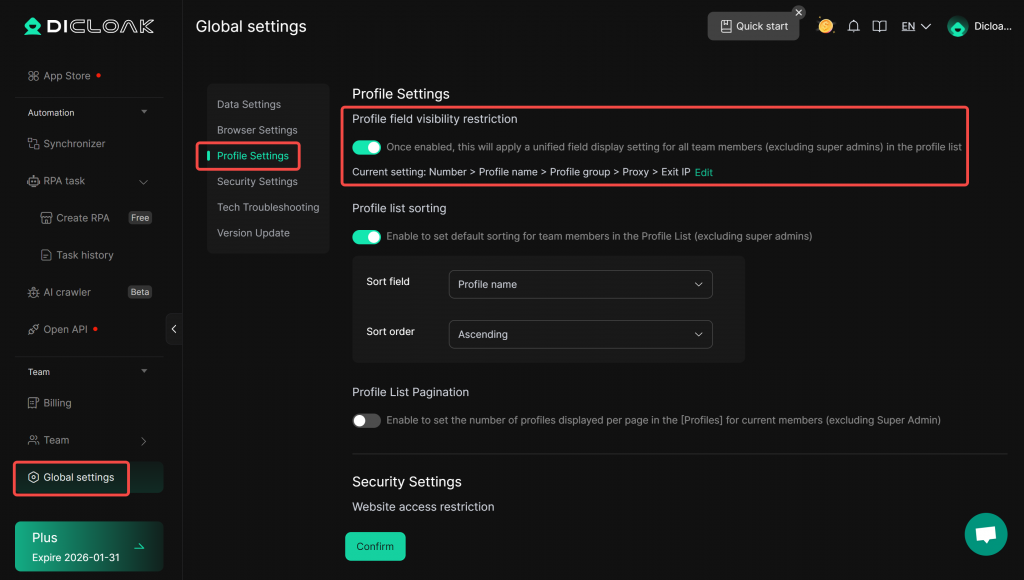Enable the Profile List Pagination toggle
Image resolution: width=1024 pixels, height=580 pixels.
click(367, 421)
